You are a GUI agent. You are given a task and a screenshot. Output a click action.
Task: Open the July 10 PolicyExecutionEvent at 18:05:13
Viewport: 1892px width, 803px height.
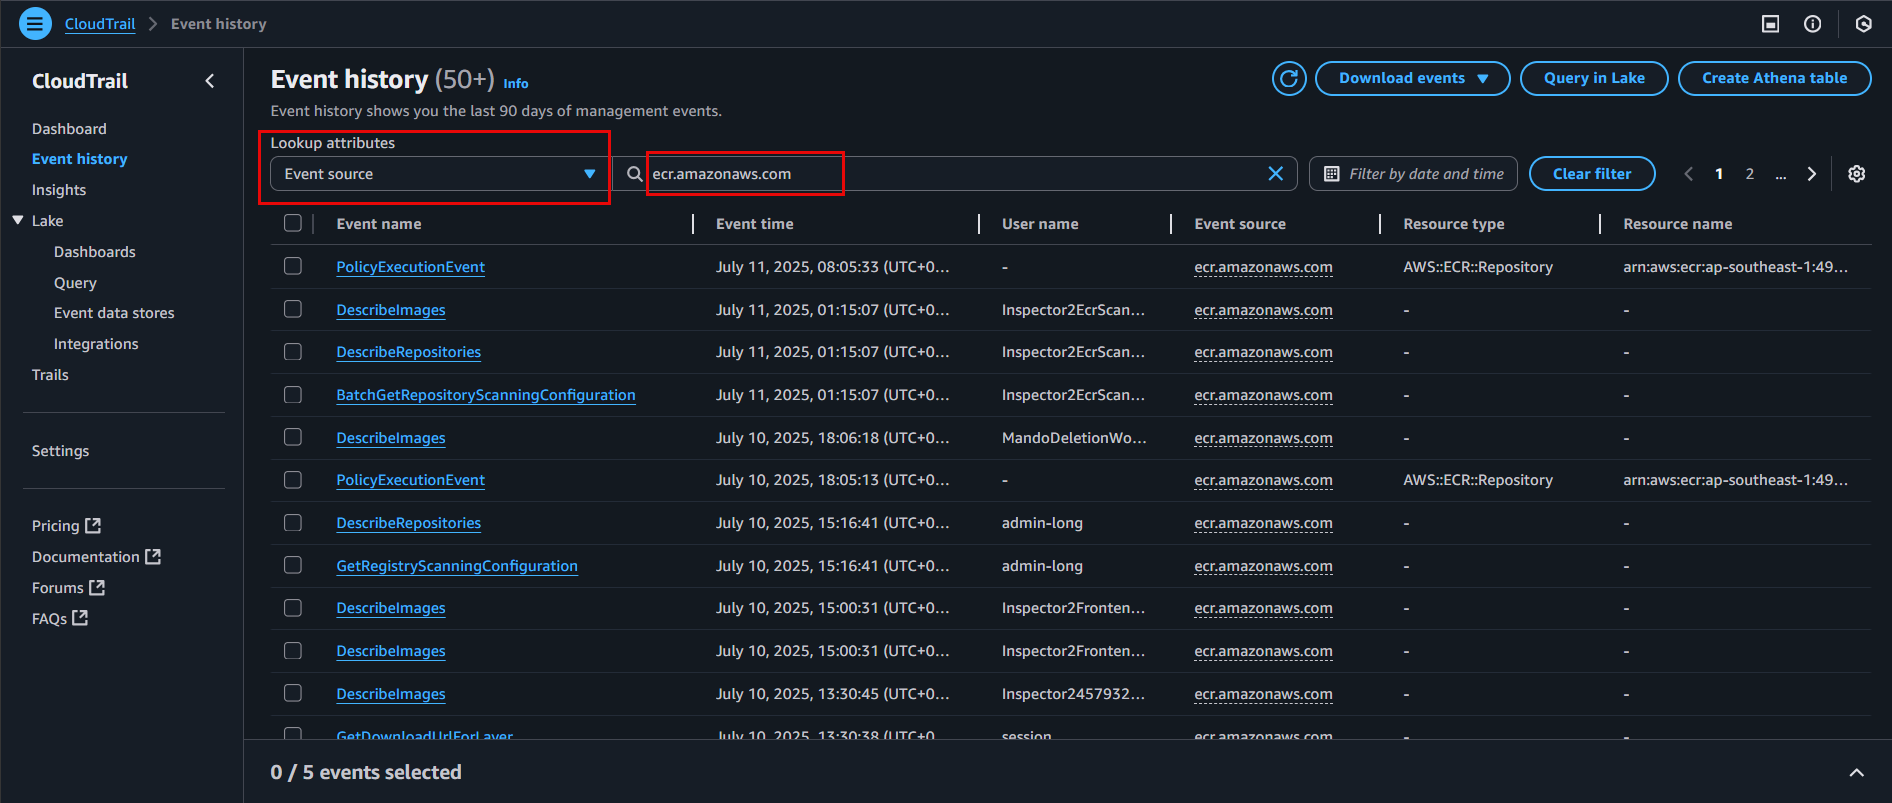[410, 480]
